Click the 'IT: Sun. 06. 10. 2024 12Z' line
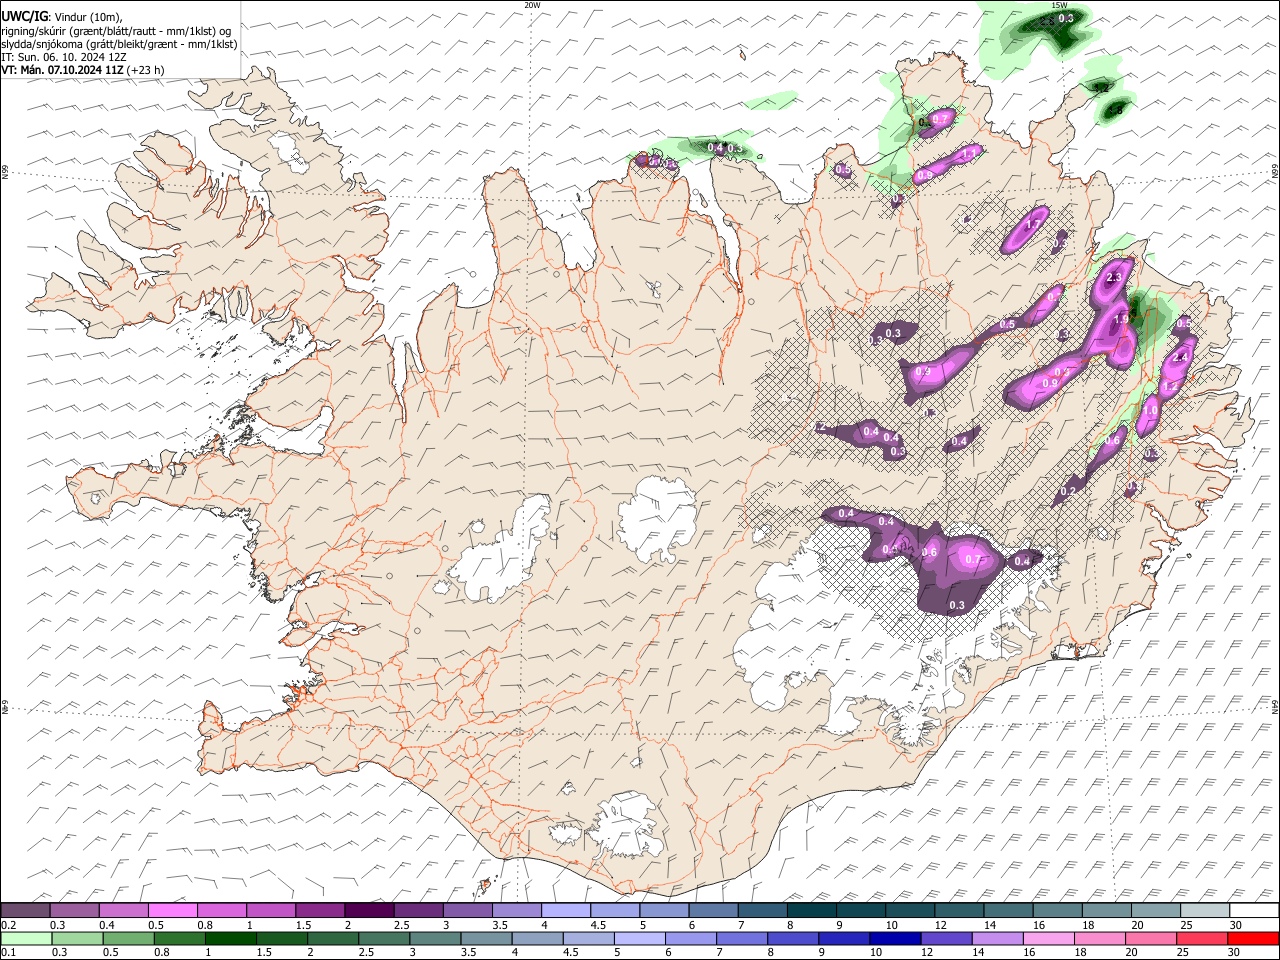The width and height of the screenshot is (1280, 960). (64, 57)
